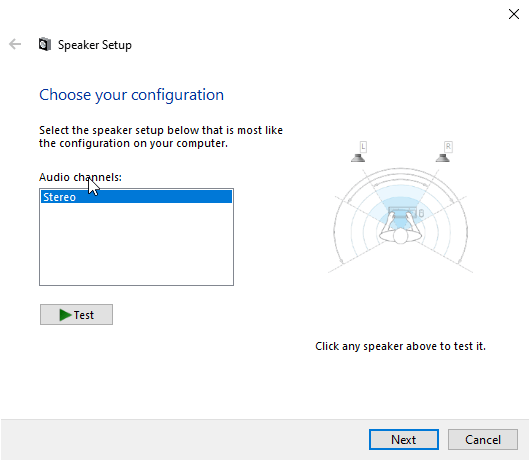Image resolution: width=529 pixels, height=461 pixels.
Task: Proceed with the Next button
Action: click(404, 439)
